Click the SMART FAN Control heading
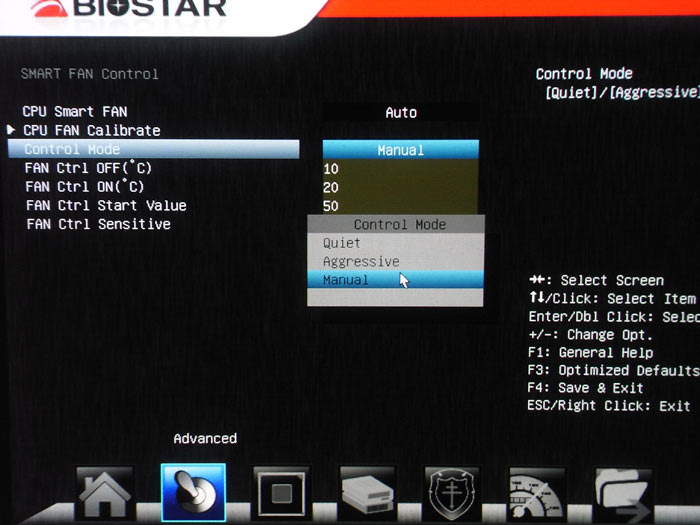The width and height of the screenshot is (700, 525). coord(89,74)
